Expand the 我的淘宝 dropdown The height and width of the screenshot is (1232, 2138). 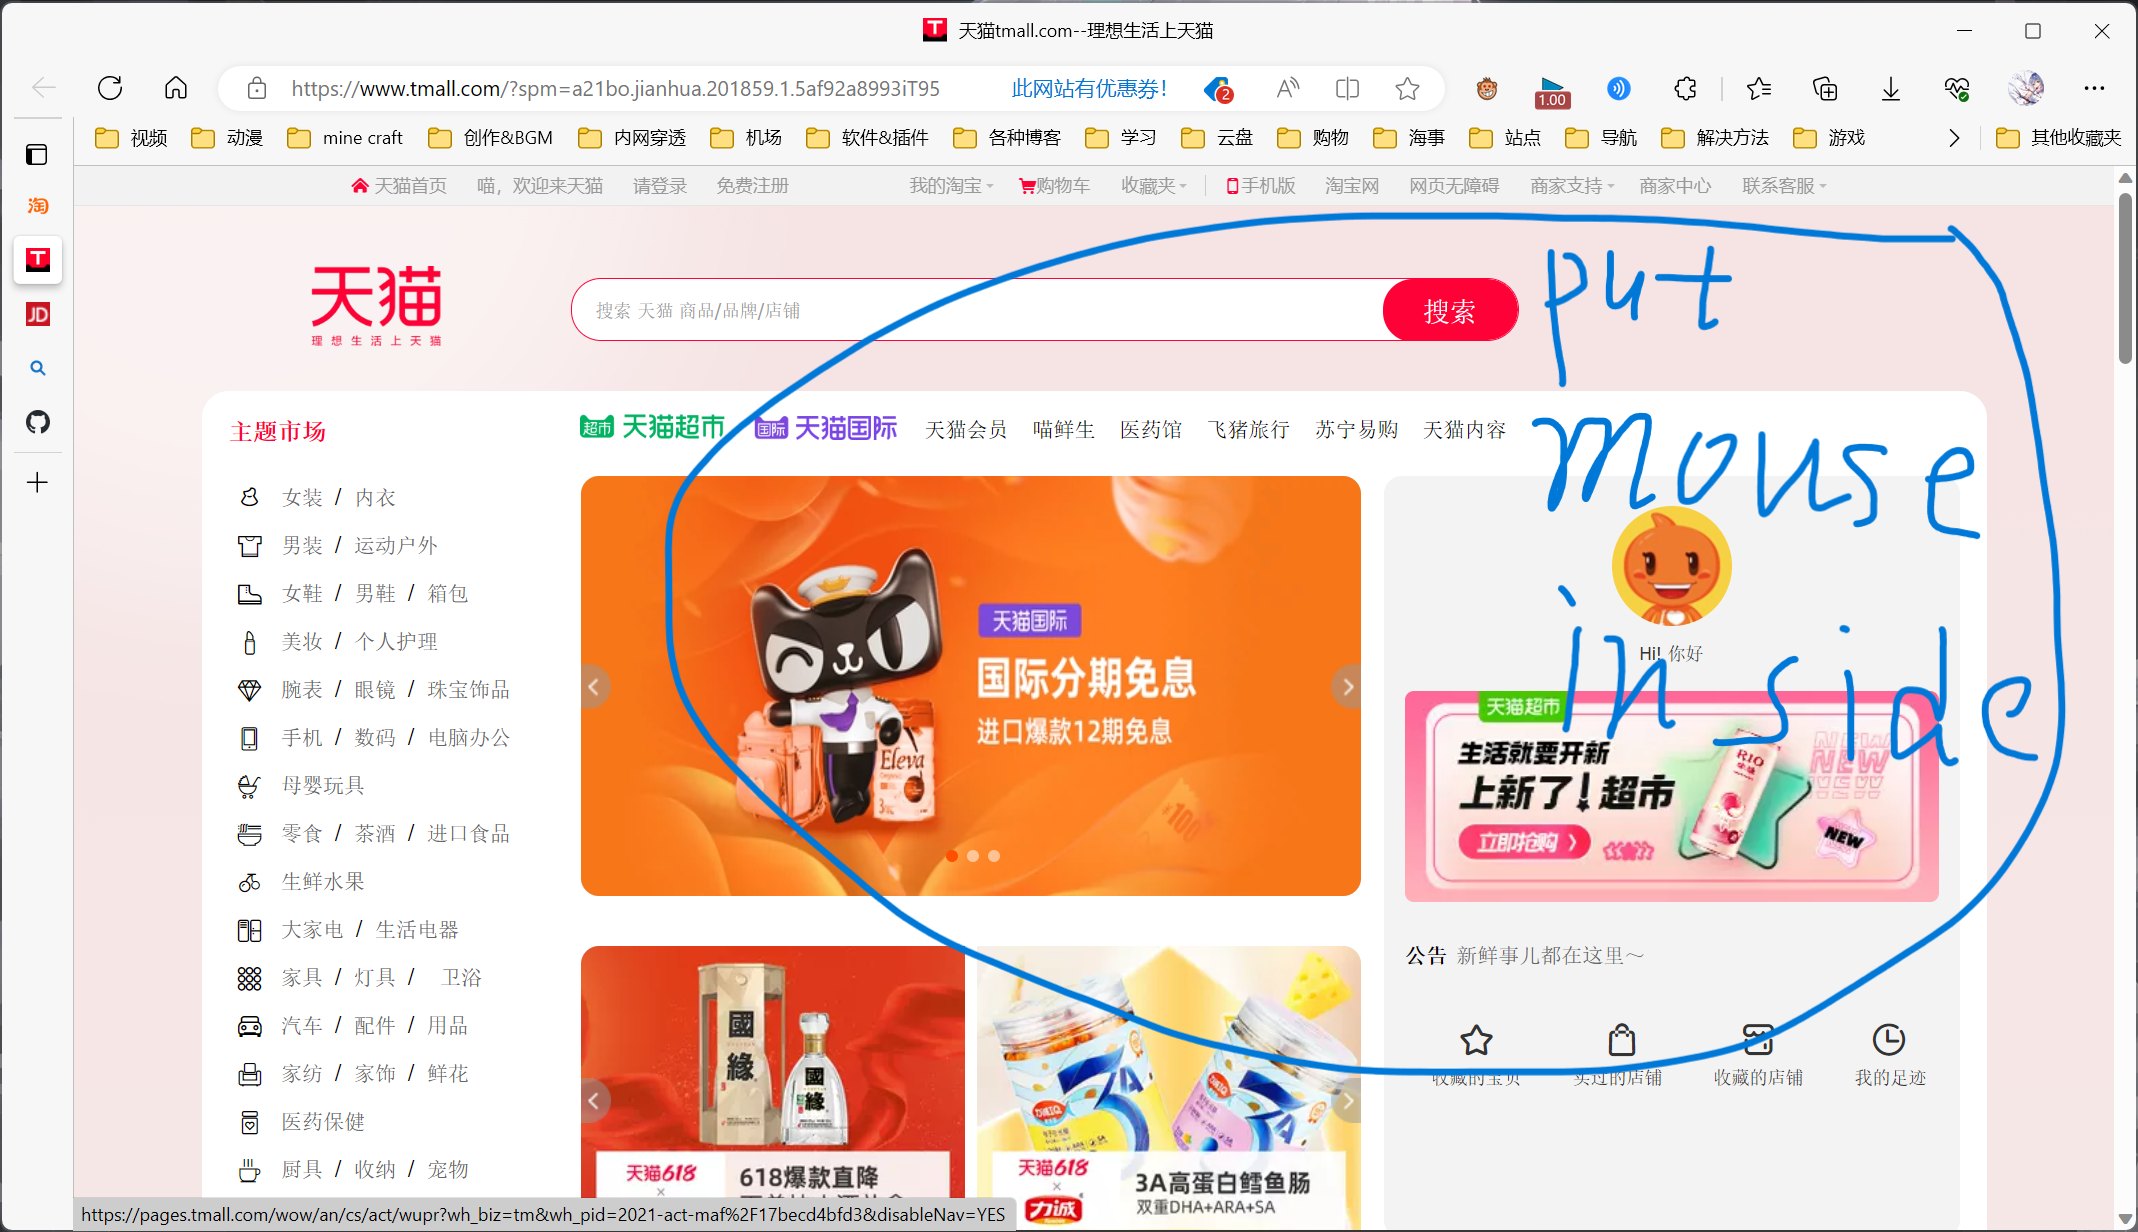point(950,186)
